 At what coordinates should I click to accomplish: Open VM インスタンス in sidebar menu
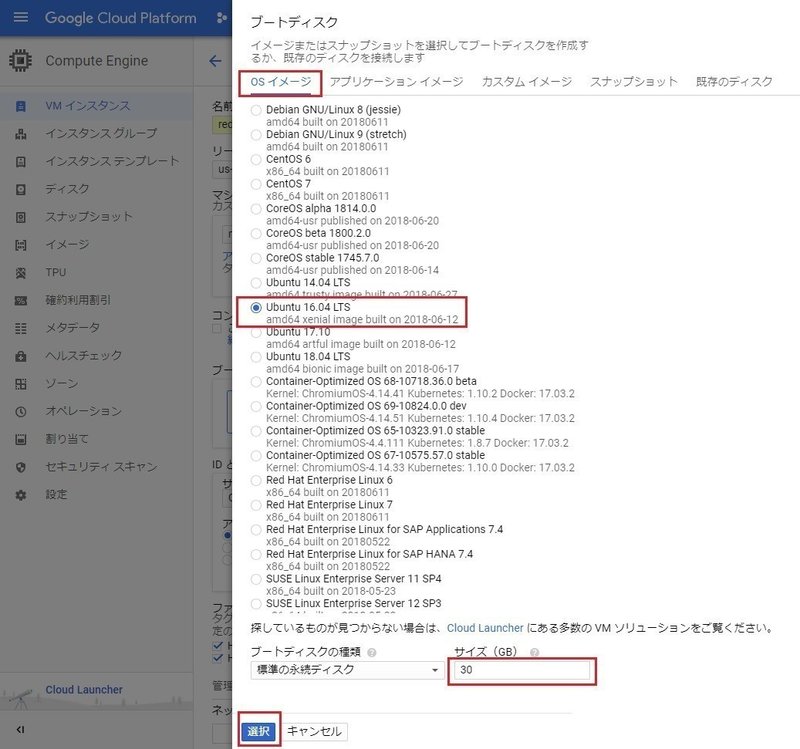point(97,106)
